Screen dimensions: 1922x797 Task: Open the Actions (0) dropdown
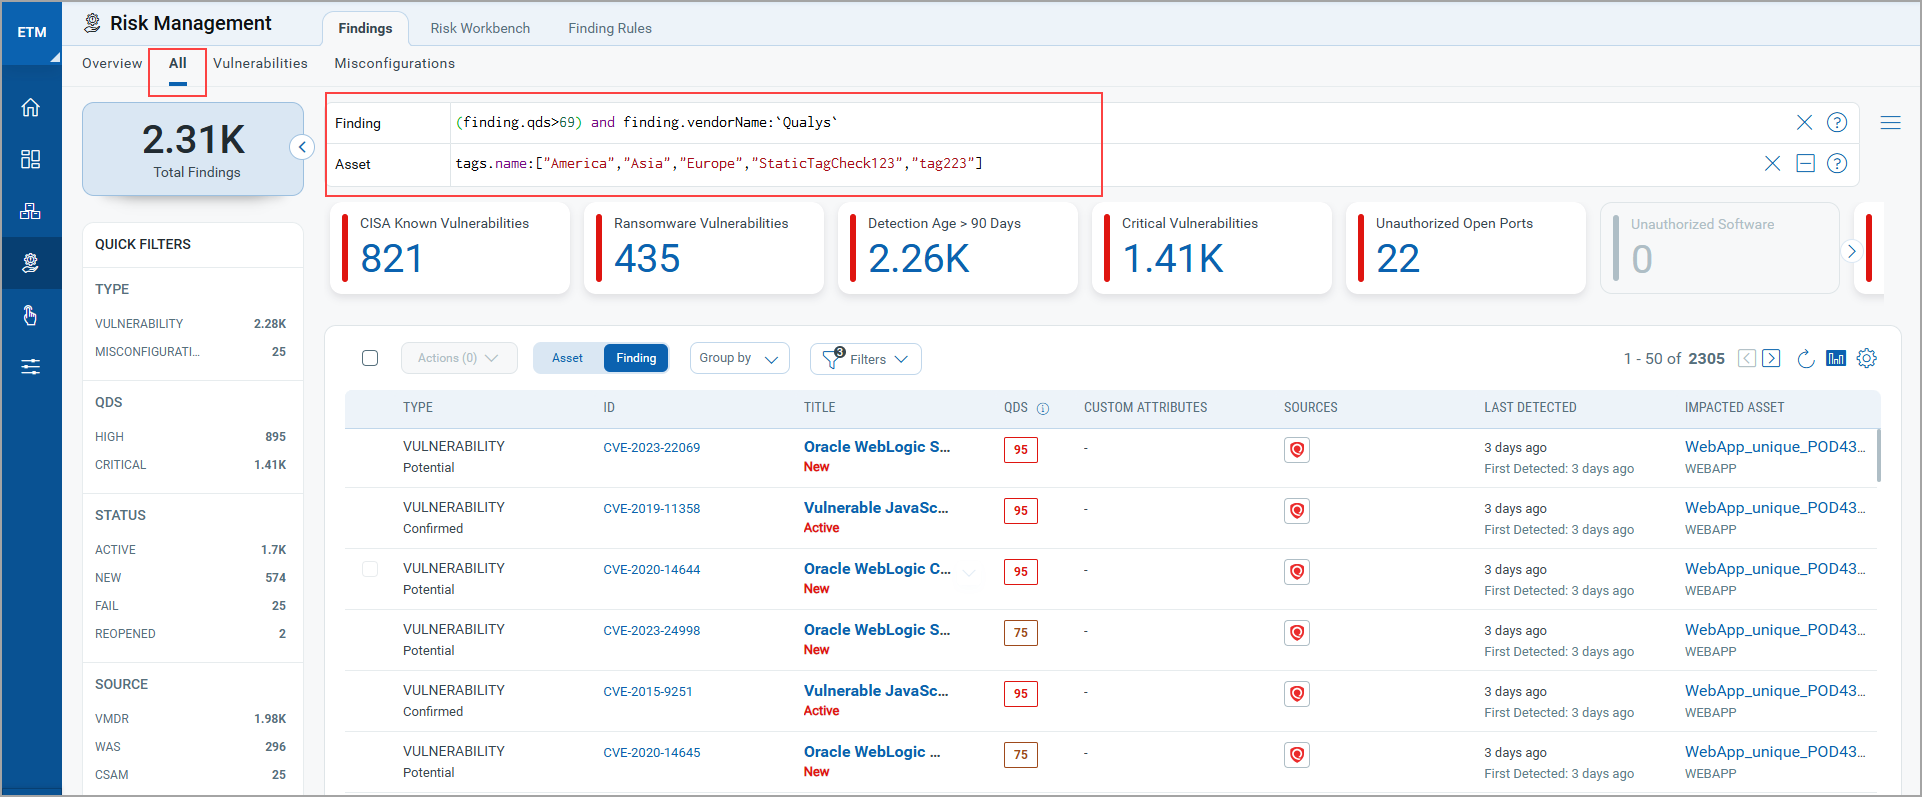point(459,358)
